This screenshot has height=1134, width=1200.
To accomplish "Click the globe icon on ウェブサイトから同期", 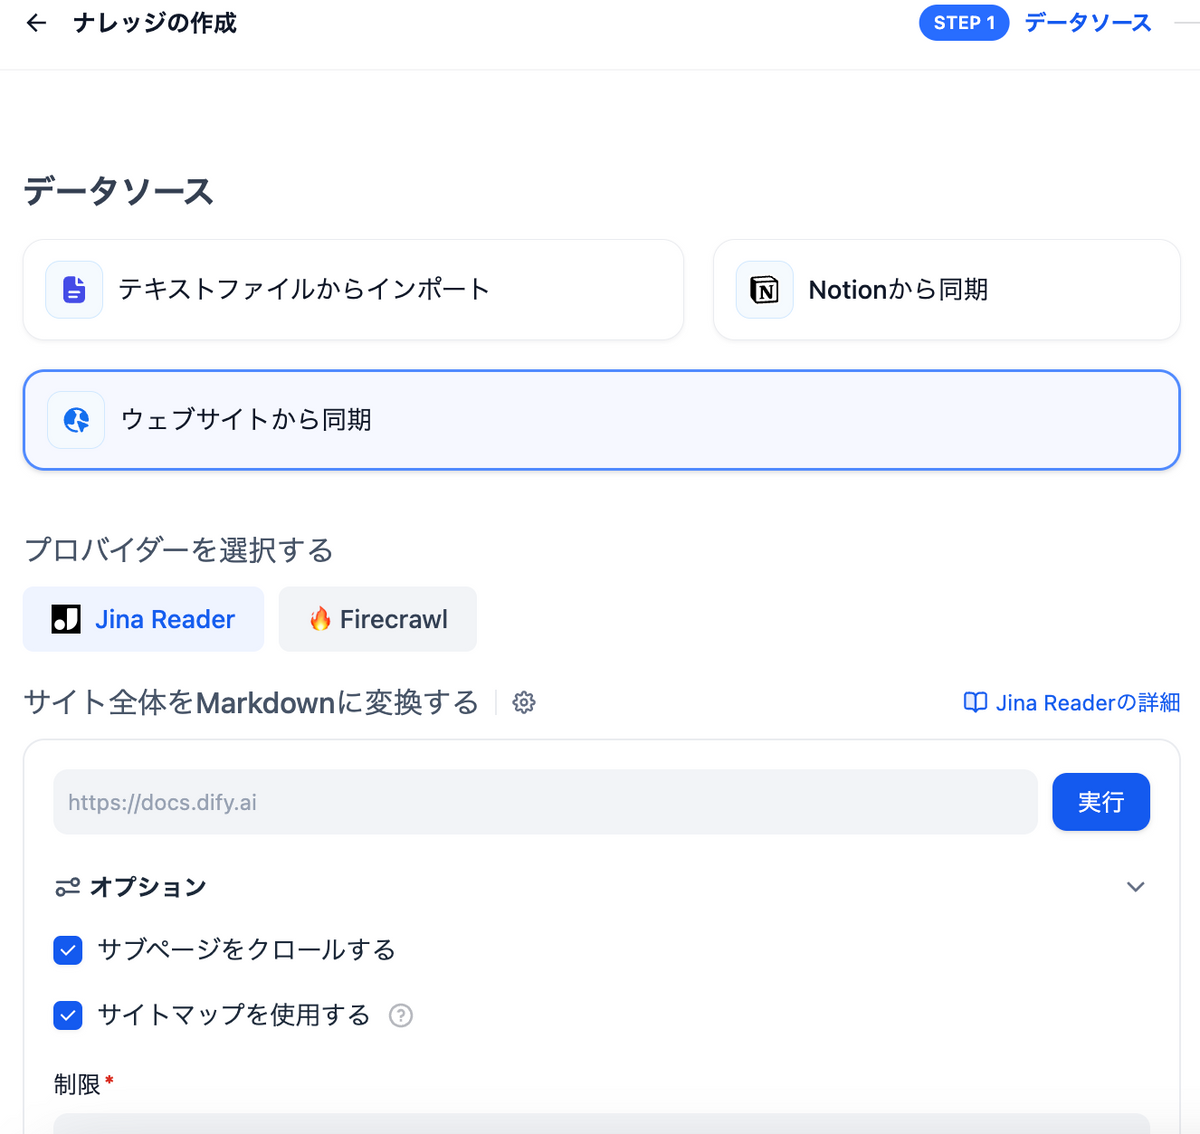I will (76, 420).
